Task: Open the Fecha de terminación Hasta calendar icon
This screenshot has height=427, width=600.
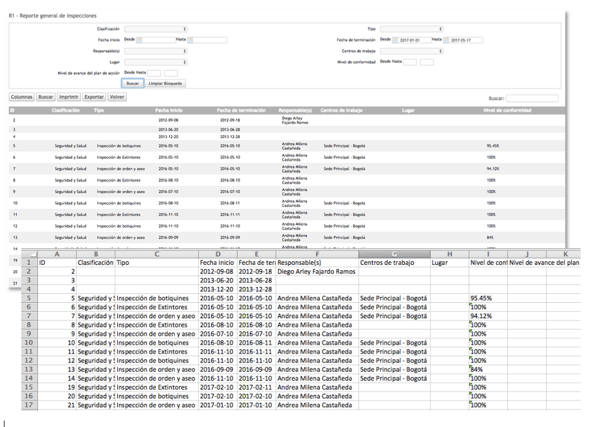Action: (447, 40)
